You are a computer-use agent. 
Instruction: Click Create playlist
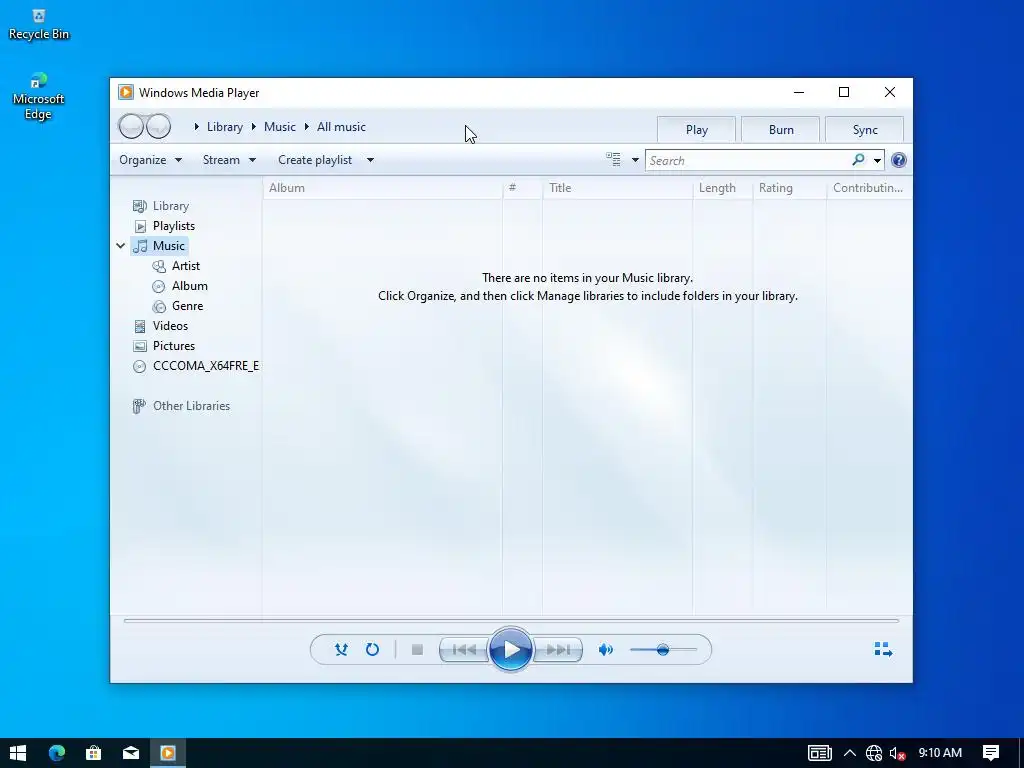(315, 160)
